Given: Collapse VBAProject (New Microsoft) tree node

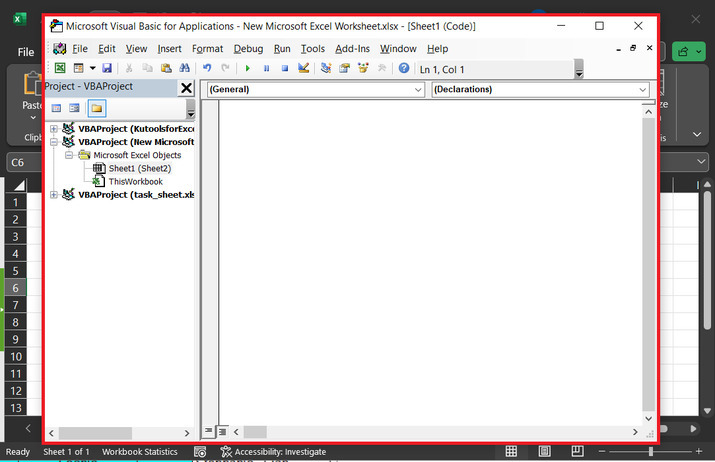Looking at the screenshot, I should pyautogui.click(x=54, y=142).
